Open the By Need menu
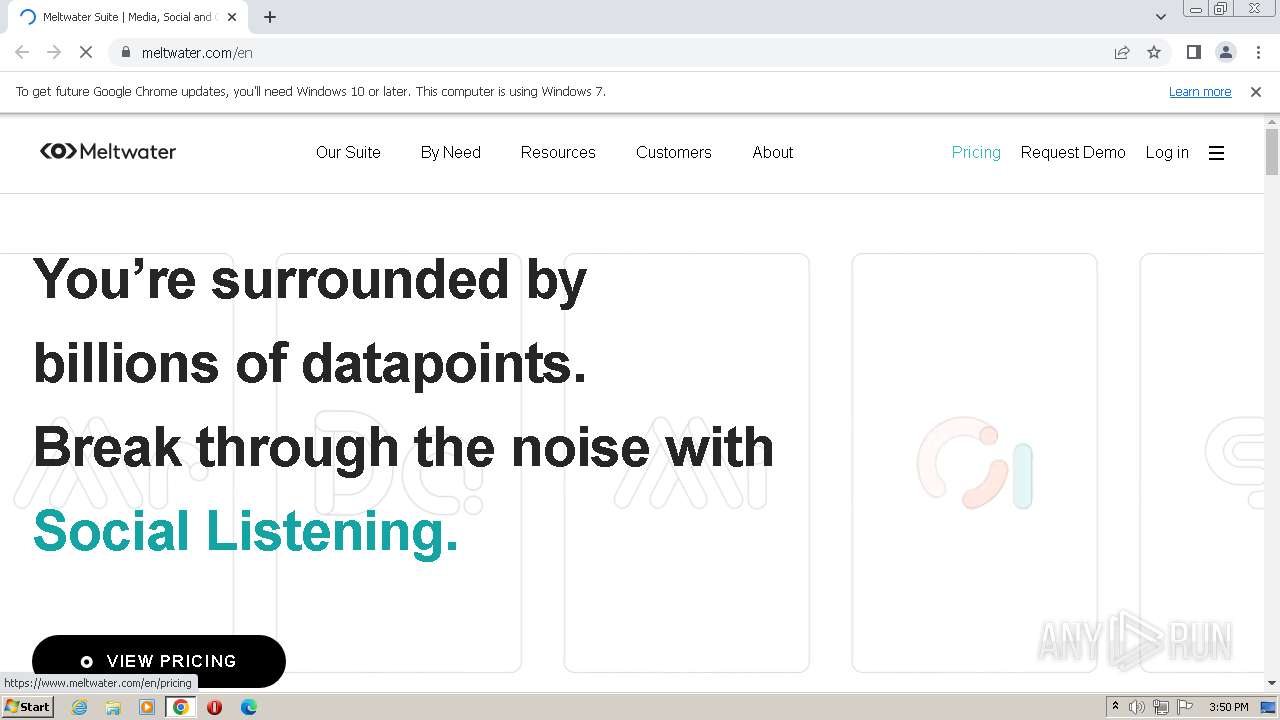 [x=451, y=152]
